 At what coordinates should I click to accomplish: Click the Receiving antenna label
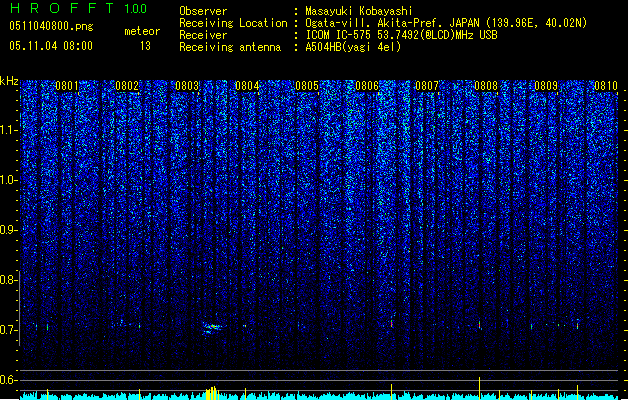tap(230, 47)
